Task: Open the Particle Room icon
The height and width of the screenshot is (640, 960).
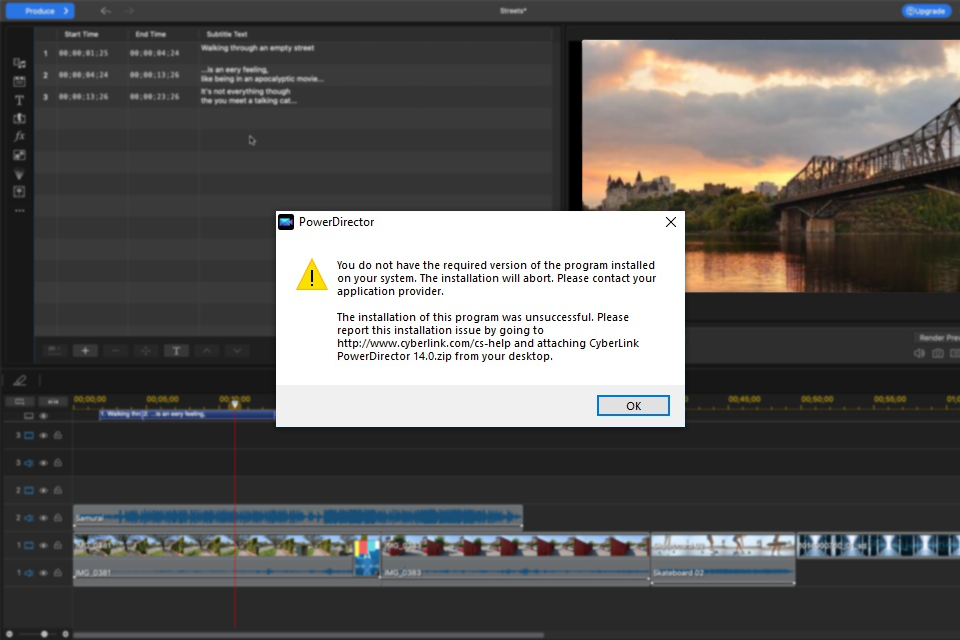Action: pos(20,174)
